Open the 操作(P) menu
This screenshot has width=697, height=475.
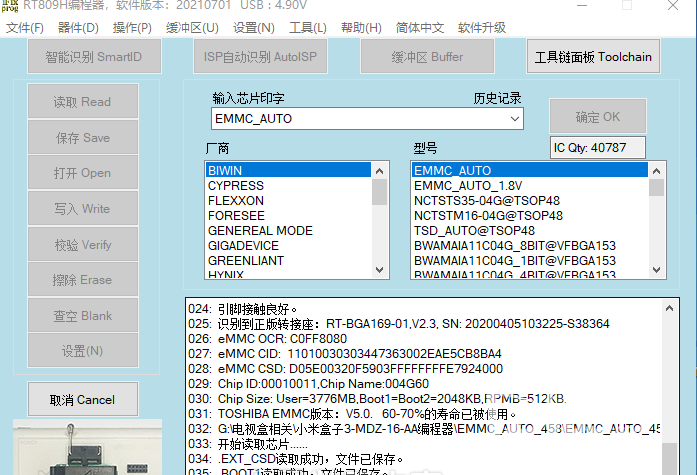coord(132,28)
